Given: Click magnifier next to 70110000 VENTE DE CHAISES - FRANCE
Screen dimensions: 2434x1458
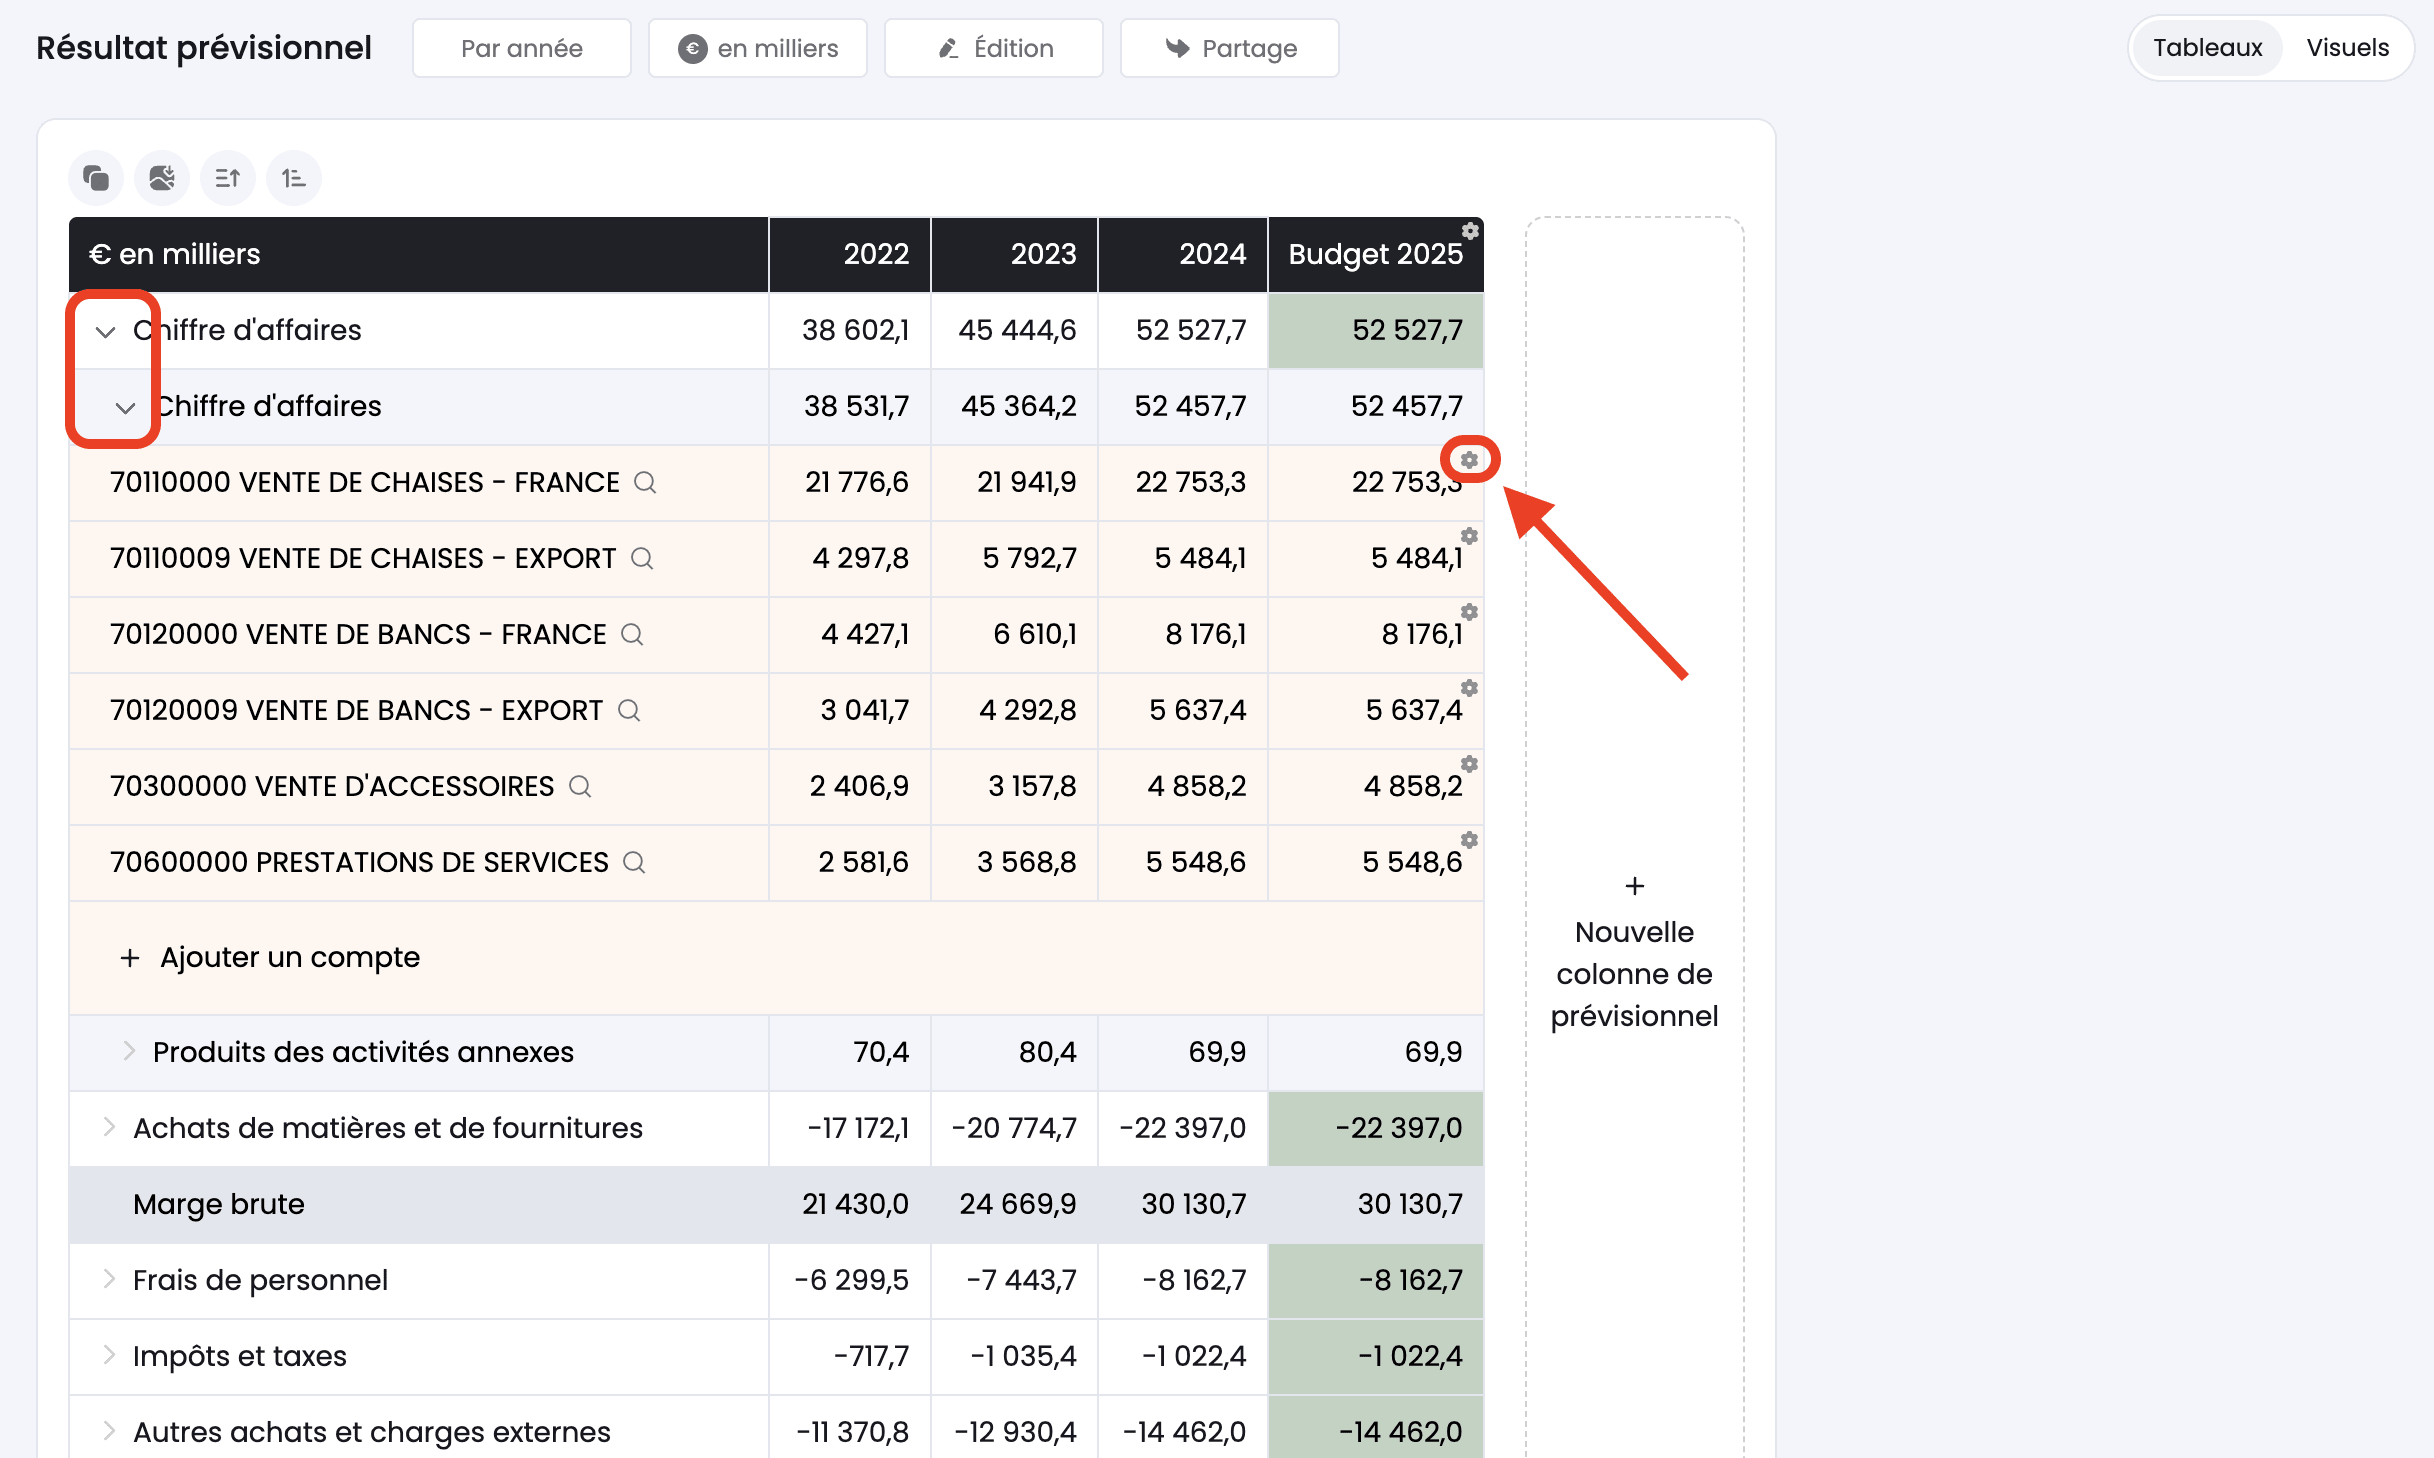Looking at the screenshot, I should (x=646, y=483).
